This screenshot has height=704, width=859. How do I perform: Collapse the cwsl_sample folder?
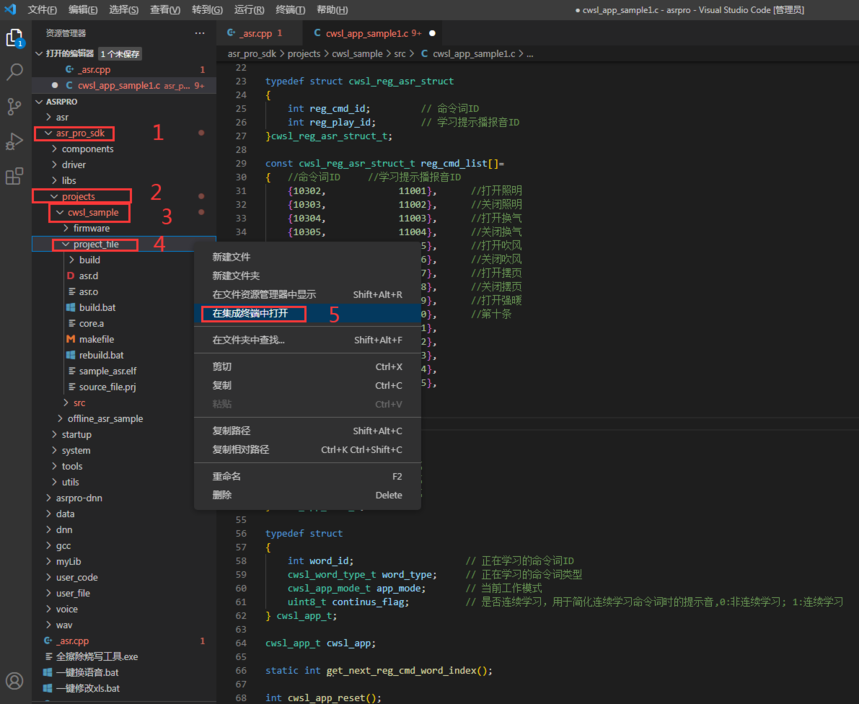point(60,212)
